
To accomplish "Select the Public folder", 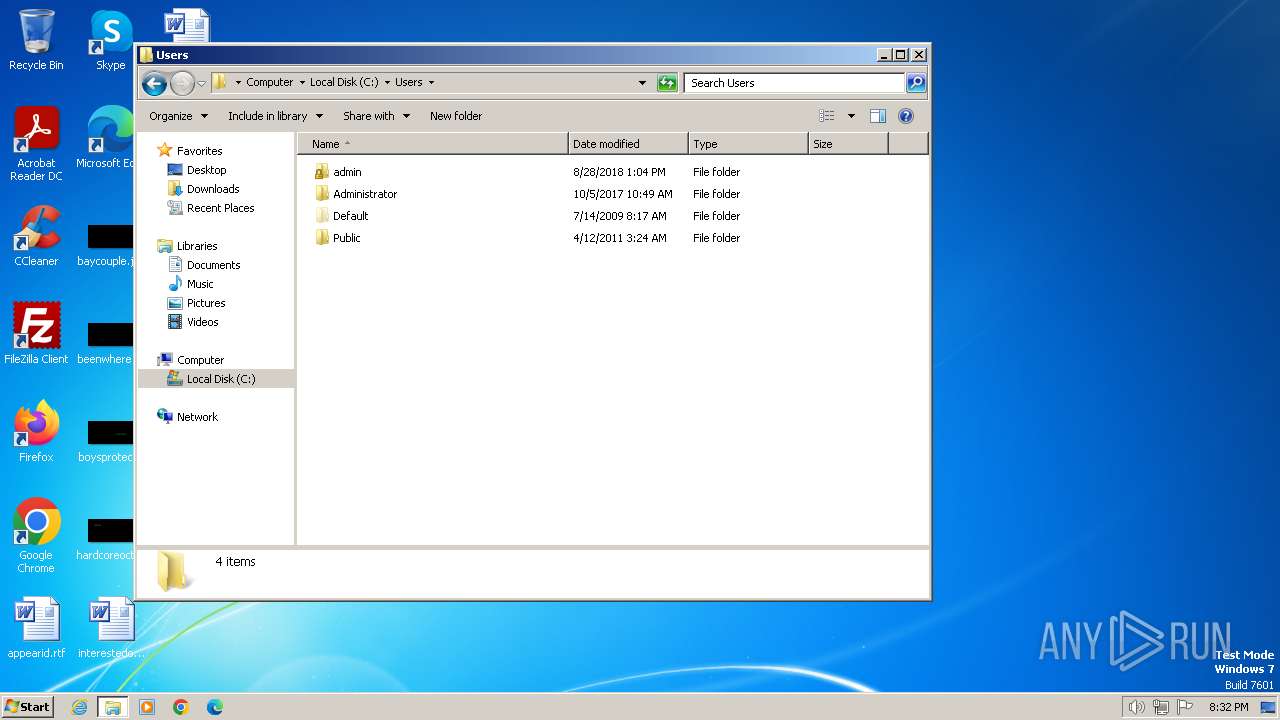I will click(337, 238).
